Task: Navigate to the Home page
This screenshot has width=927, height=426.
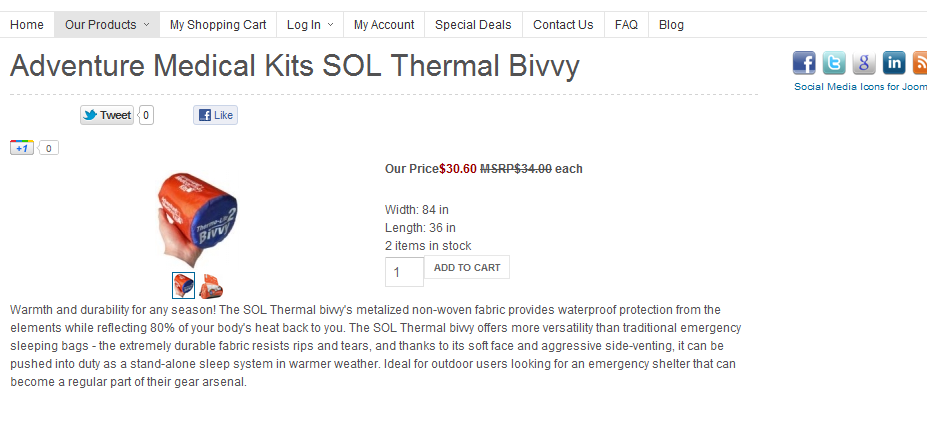Action: click(x=27, y=25)
